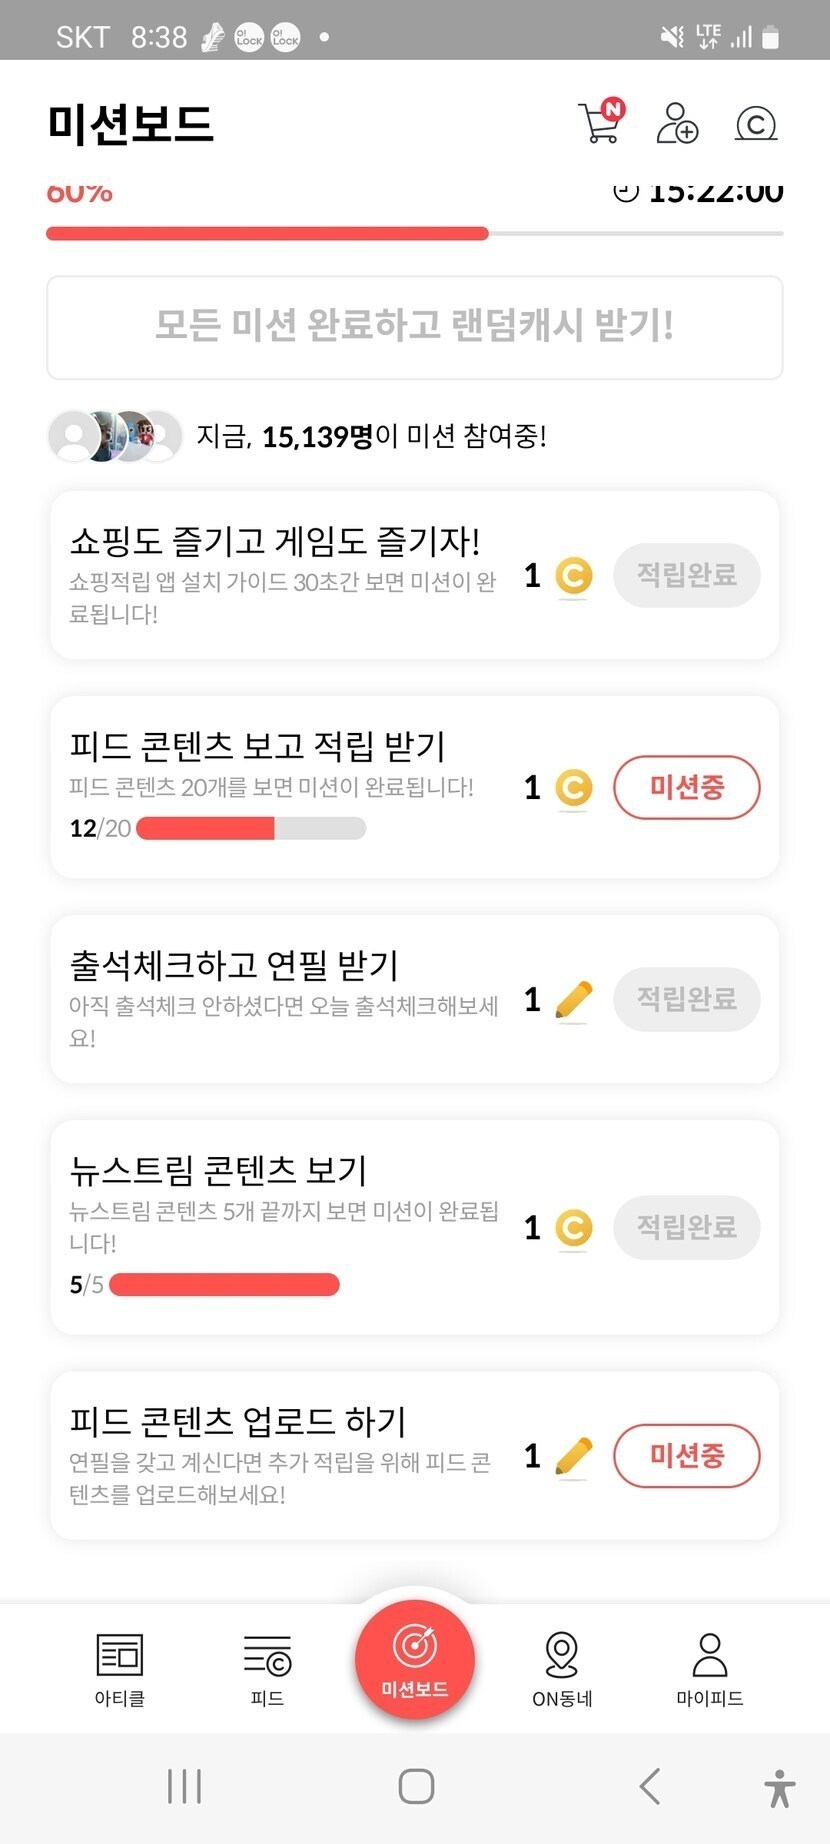Open the cash coin icon in header

tap(756, 124)
